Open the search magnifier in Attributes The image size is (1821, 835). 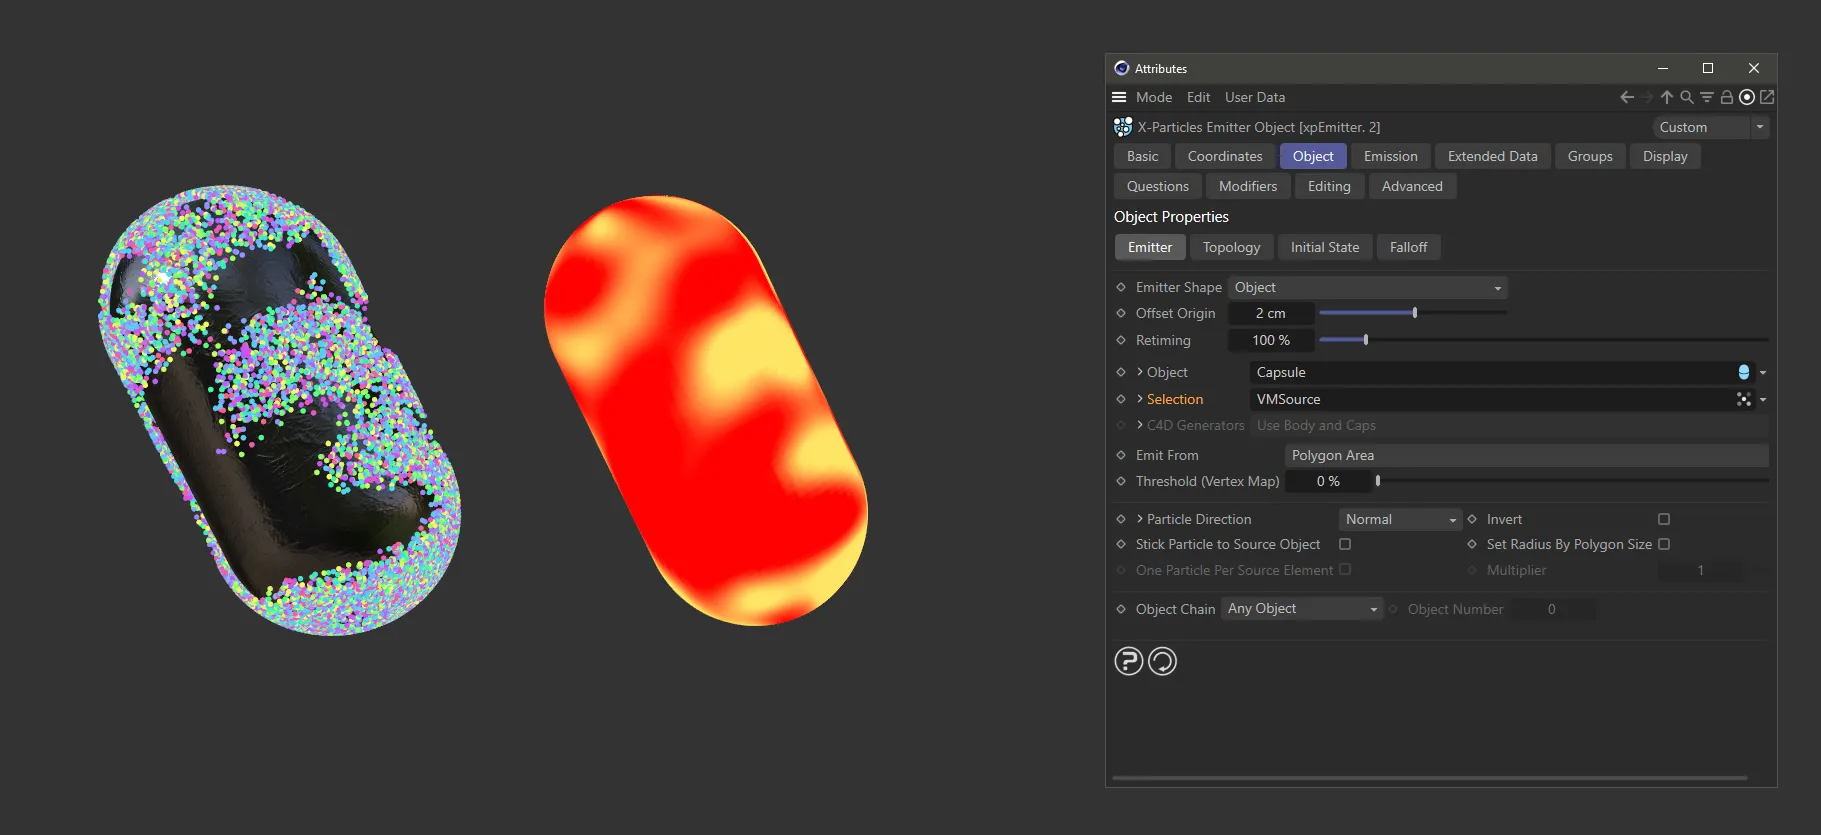[x=1686, y=97]
